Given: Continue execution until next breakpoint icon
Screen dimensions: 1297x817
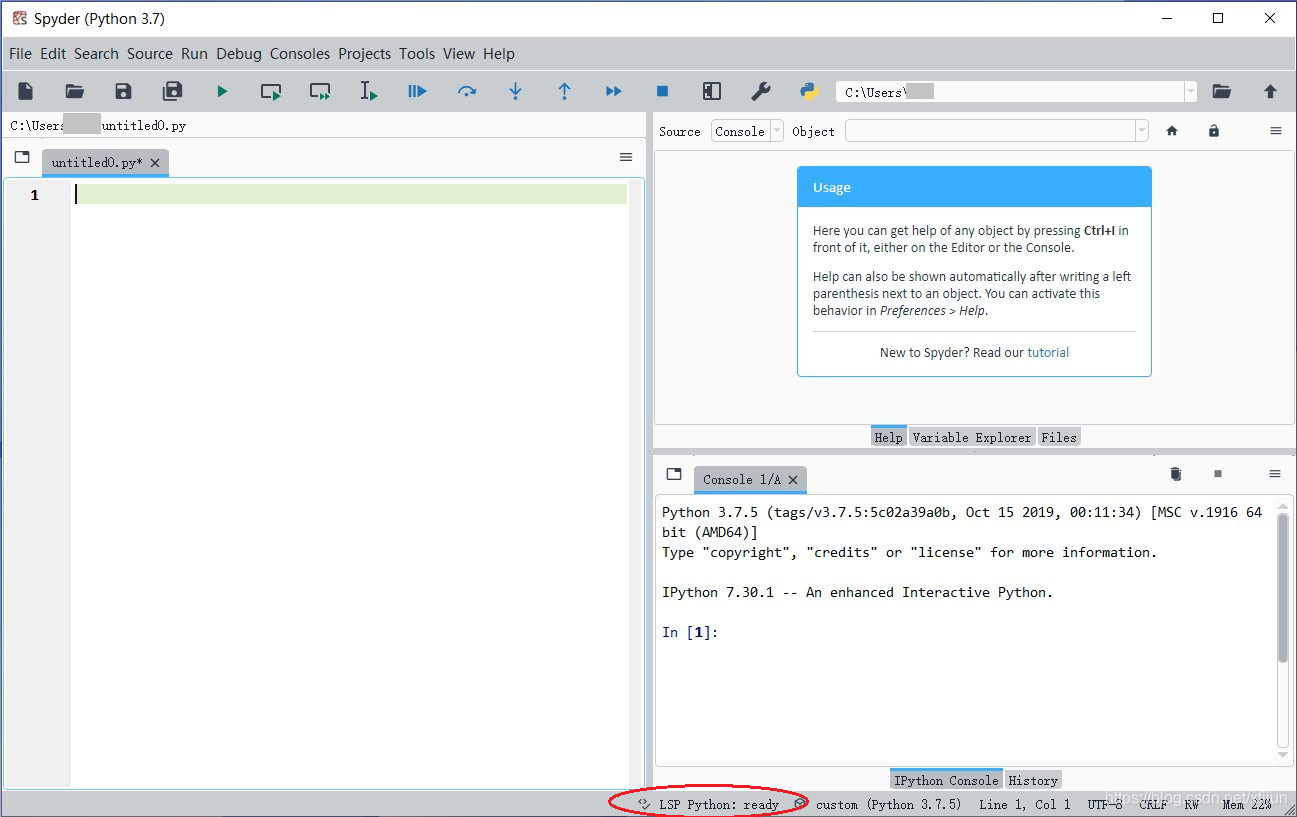Looking at the screenshot, I should tap(613, 91).
